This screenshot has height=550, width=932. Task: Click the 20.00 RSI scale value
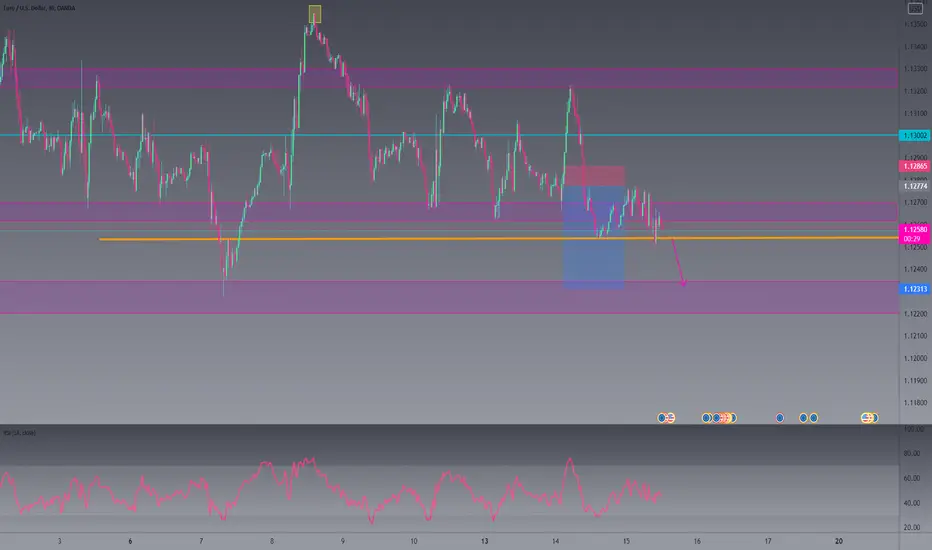(x=912, y=527)
